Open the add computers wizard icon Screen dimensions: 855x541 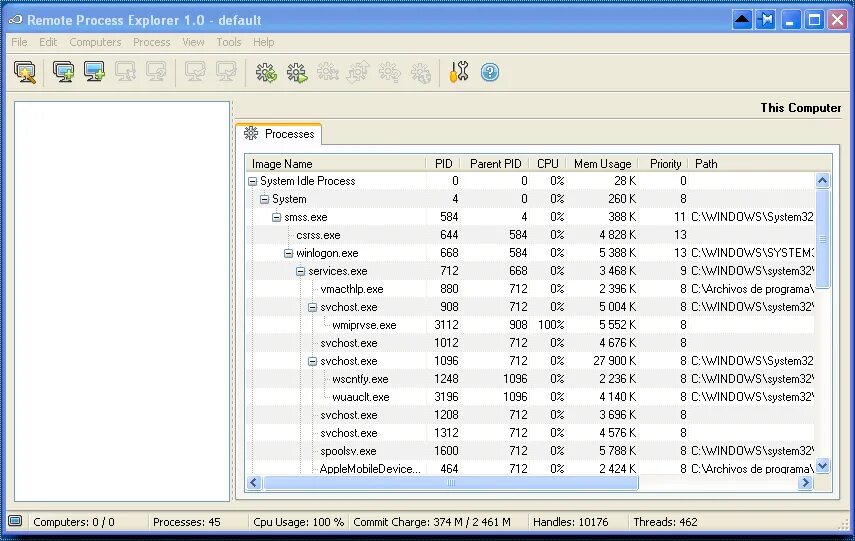point(25,72)
